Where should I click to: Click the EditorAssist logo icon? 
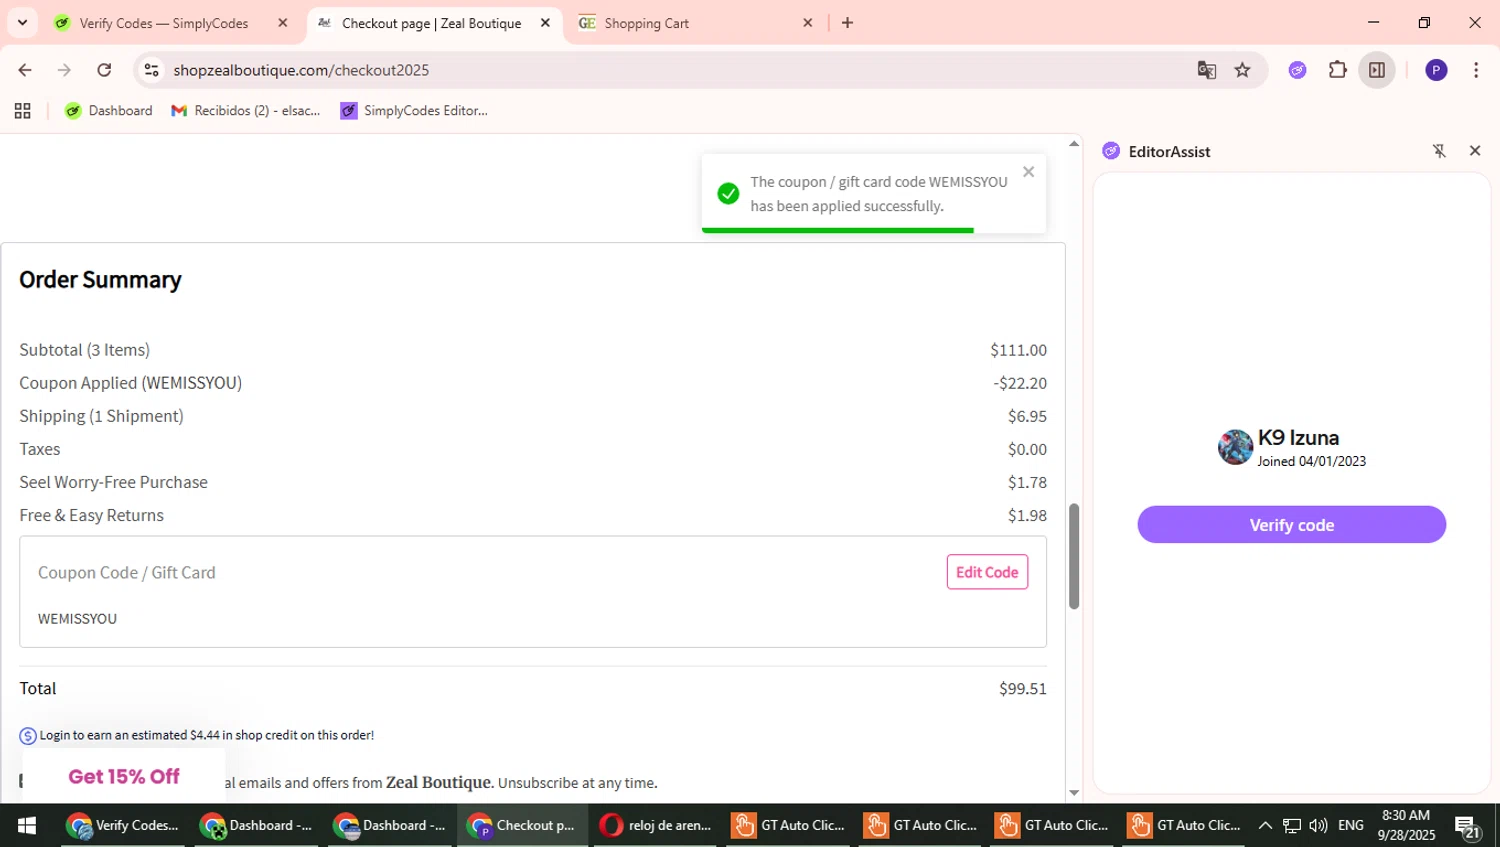[1111, 151]
